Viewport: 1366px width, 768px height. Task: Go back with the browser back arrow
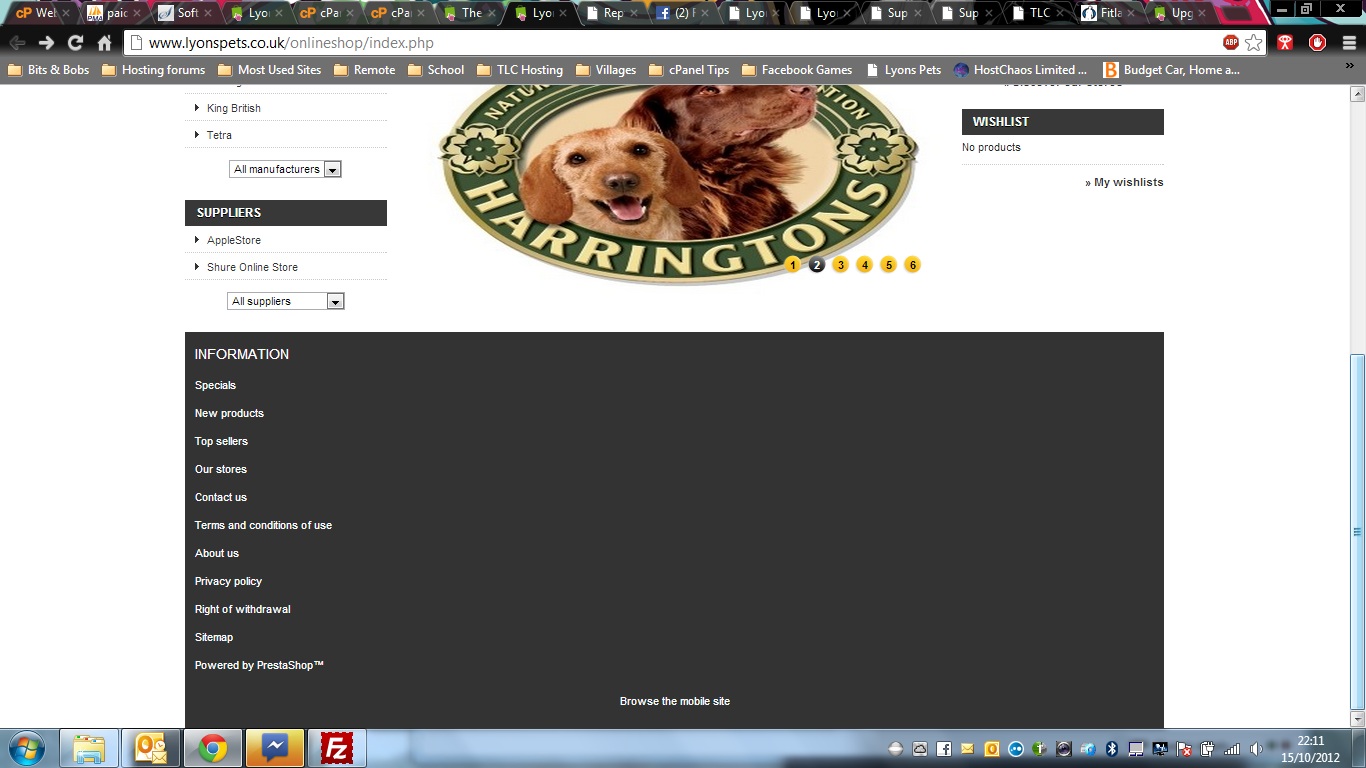(x=17, y=43)
